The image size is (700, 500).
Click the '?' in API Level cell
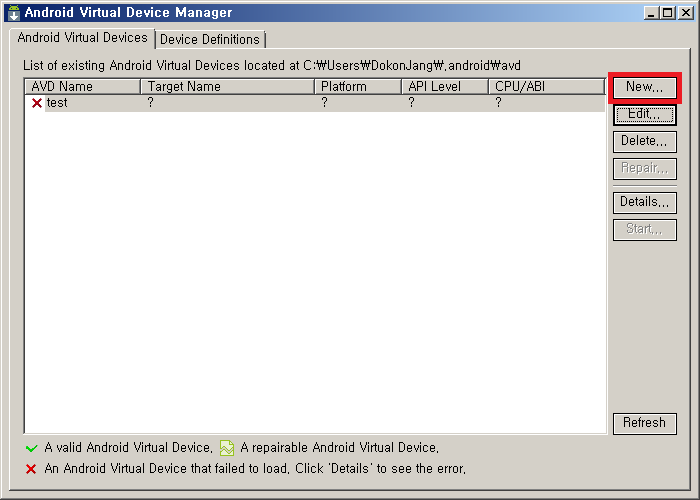411,103
